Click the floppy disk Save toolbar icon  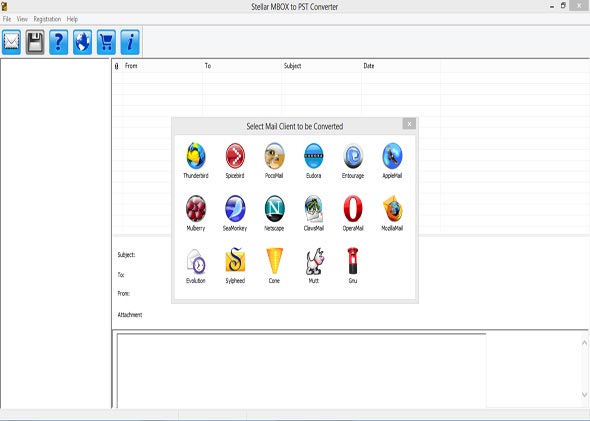coord(35,42)
